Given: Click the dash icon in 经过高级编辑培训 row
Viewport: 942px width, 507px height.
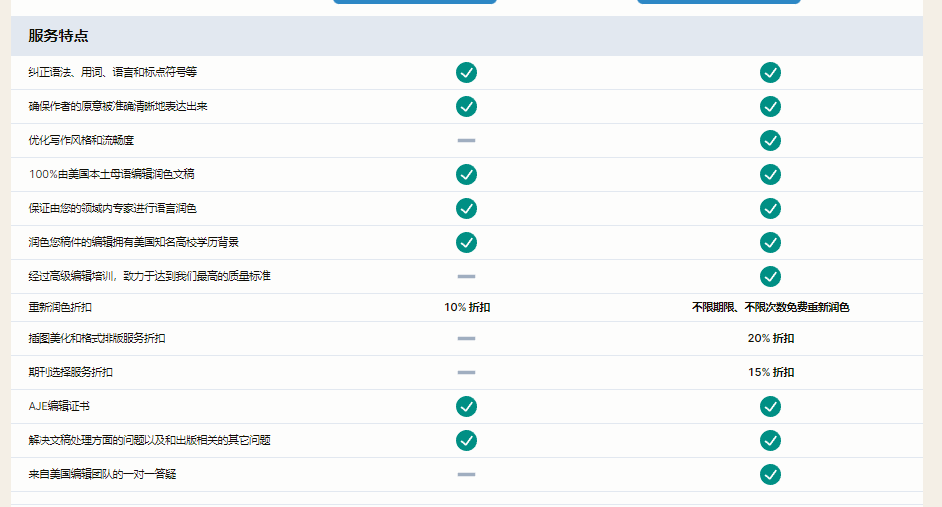Looking at the screenshot, I should [x=466, y=276].
